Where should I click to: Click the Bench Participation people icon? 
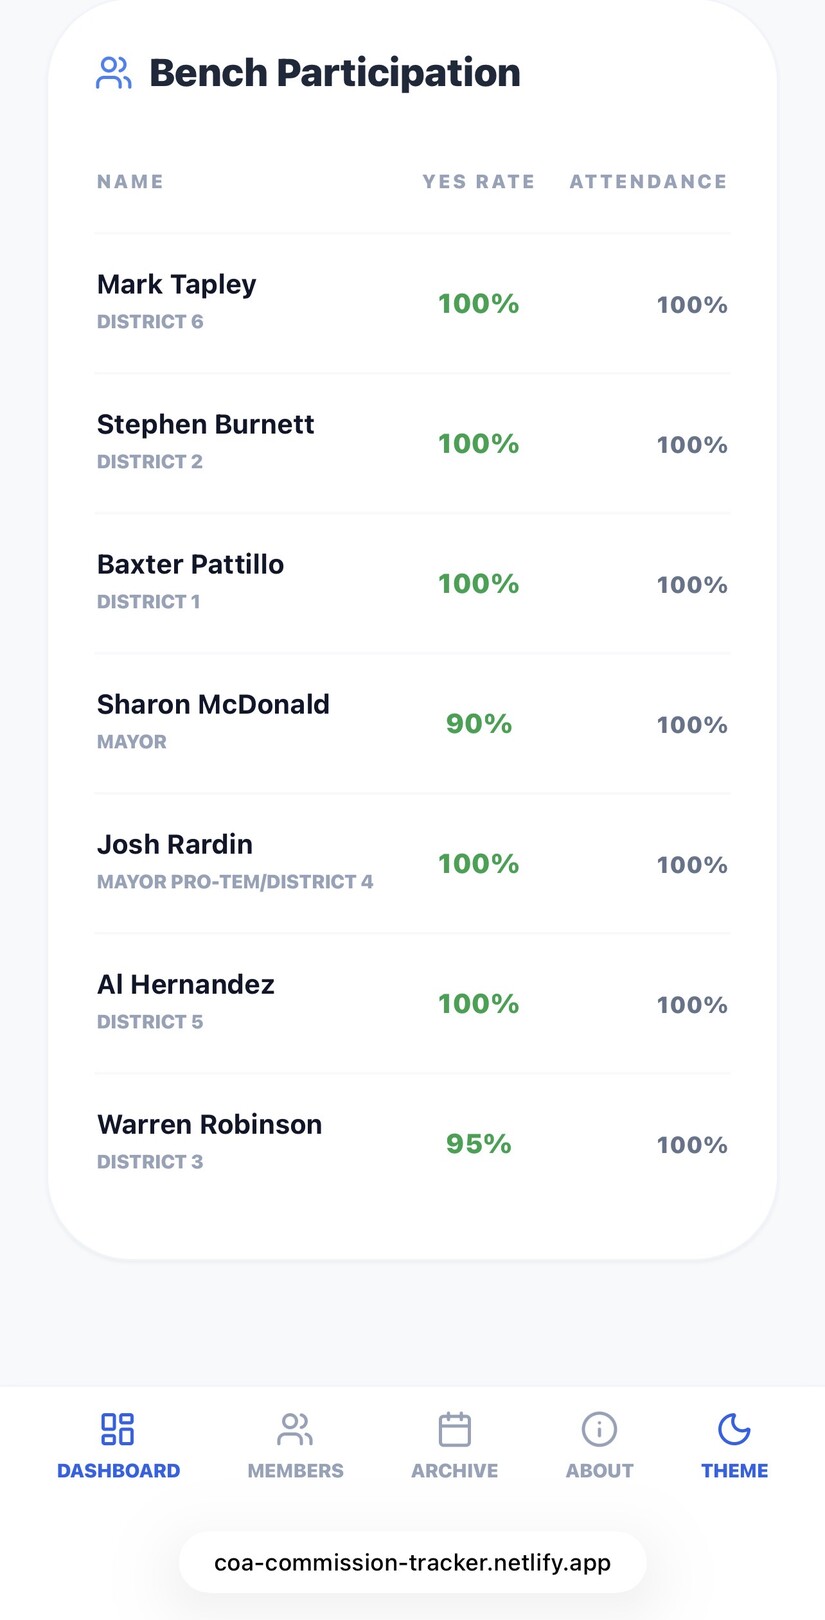tap(113, 73)
